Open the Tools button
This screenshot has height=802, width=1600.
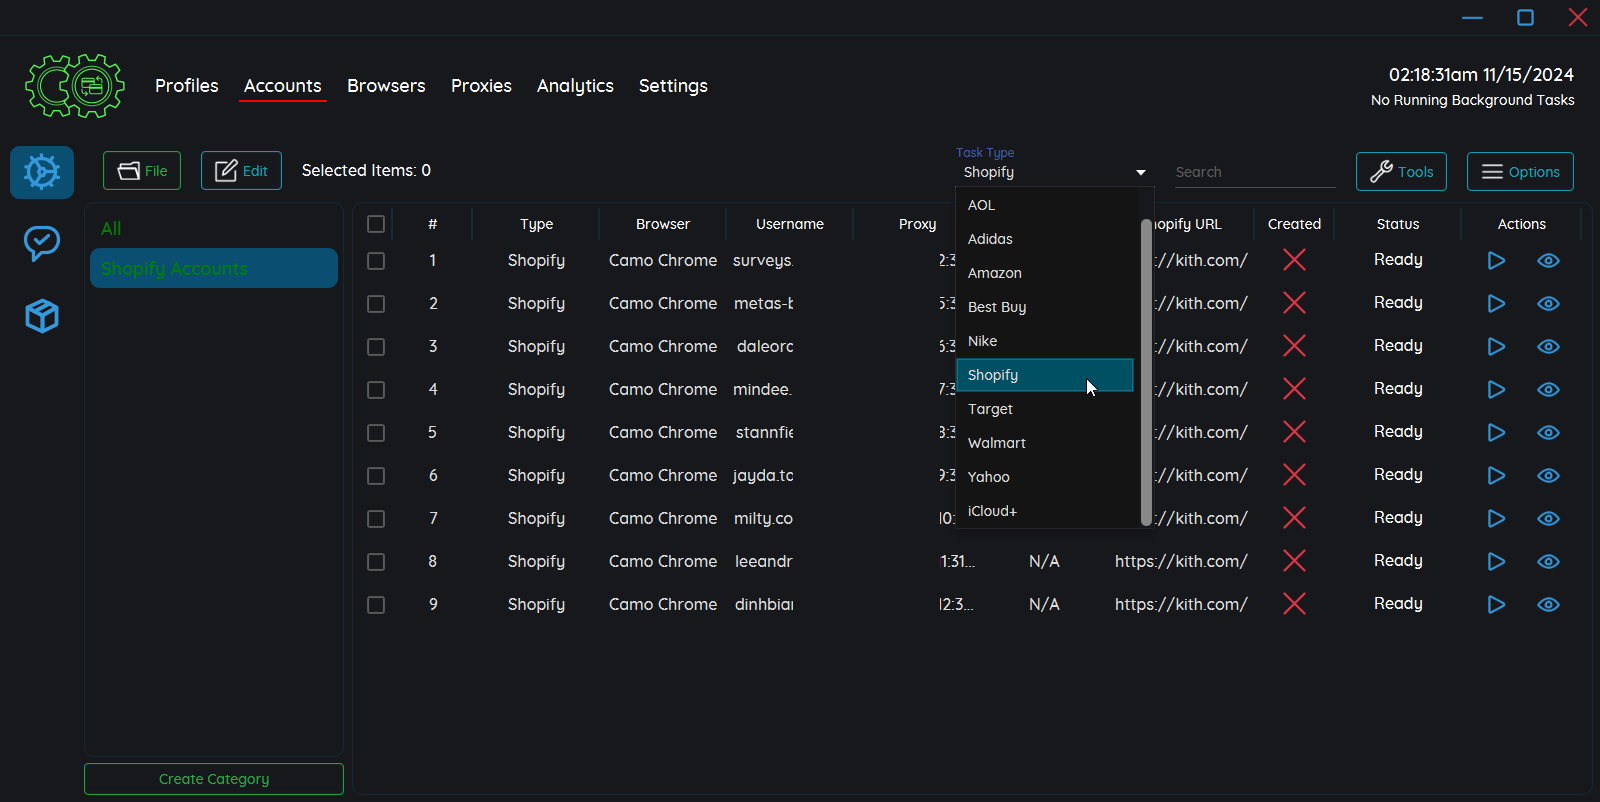point(1401,172)
